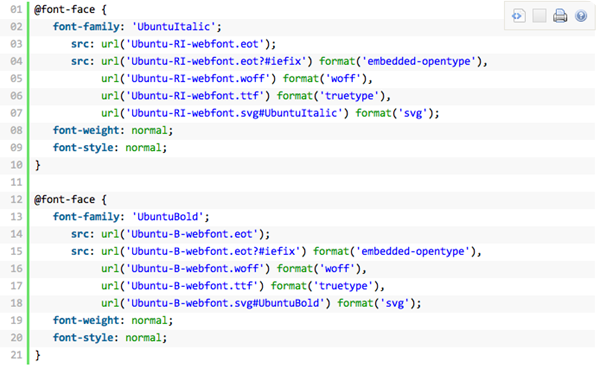
Task: Click 'Ubuntu-B-webfont.eot?#iefix' URL string
Action: 215,251
